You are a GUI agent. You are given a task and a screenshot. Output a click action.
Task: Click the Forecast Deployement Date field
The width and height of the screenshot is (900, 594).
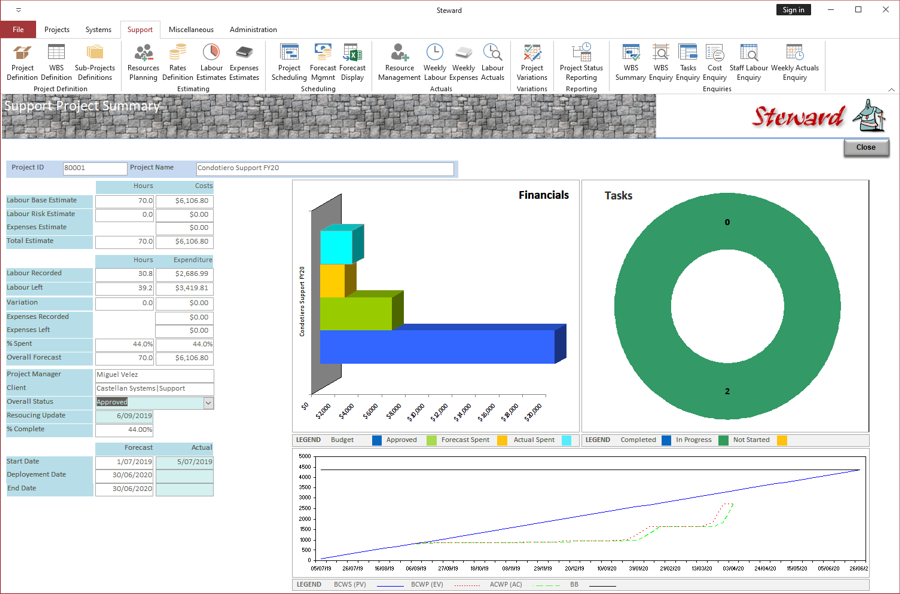click(x=124, y=475)
